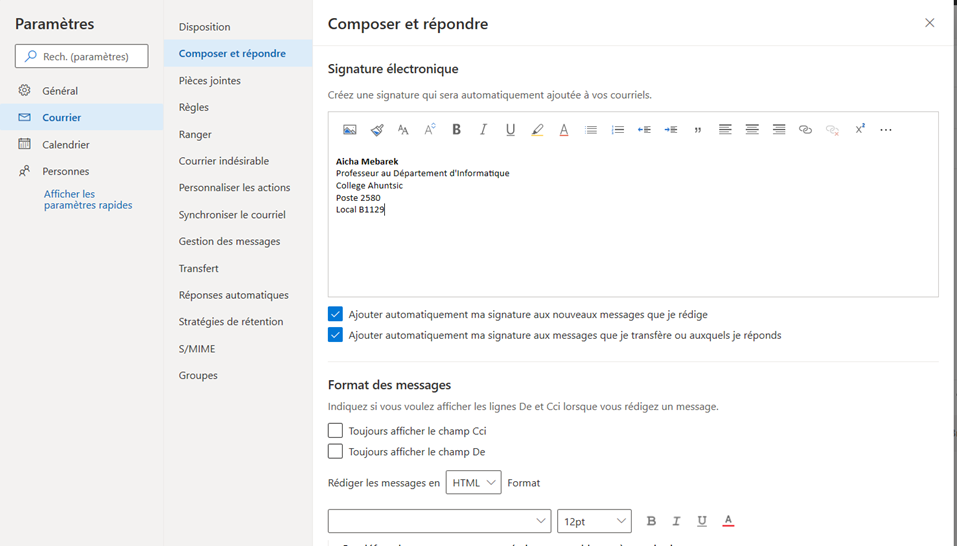Select Calendrier in the settings sidebar
Screen dimensions: 957x546
click(x=66, y=144)
